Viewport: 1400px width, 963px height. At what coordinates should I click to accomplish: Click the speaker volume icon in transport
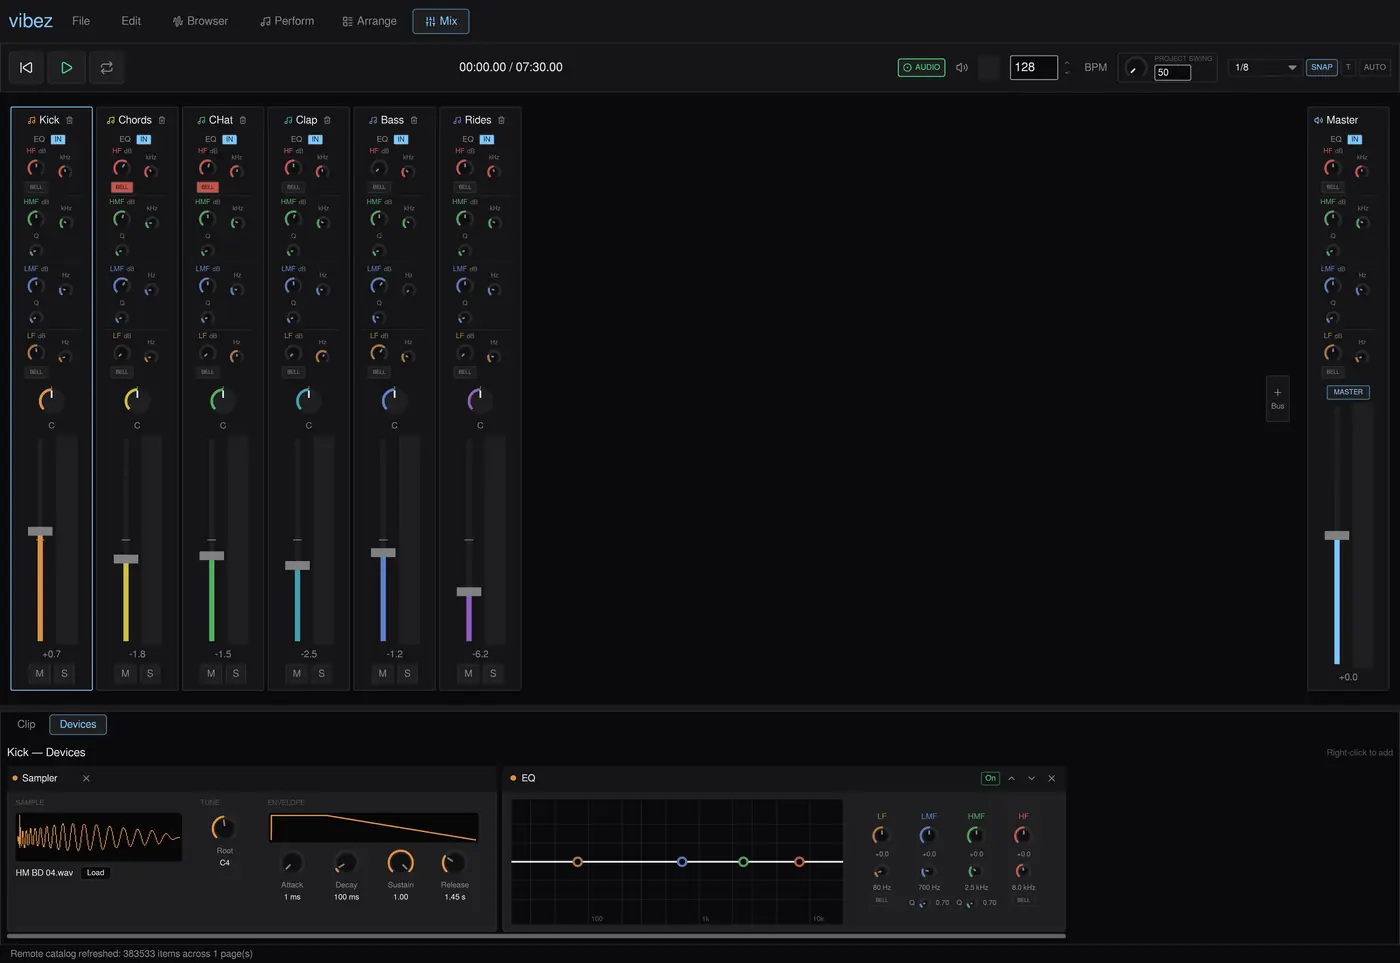[962, 67]
